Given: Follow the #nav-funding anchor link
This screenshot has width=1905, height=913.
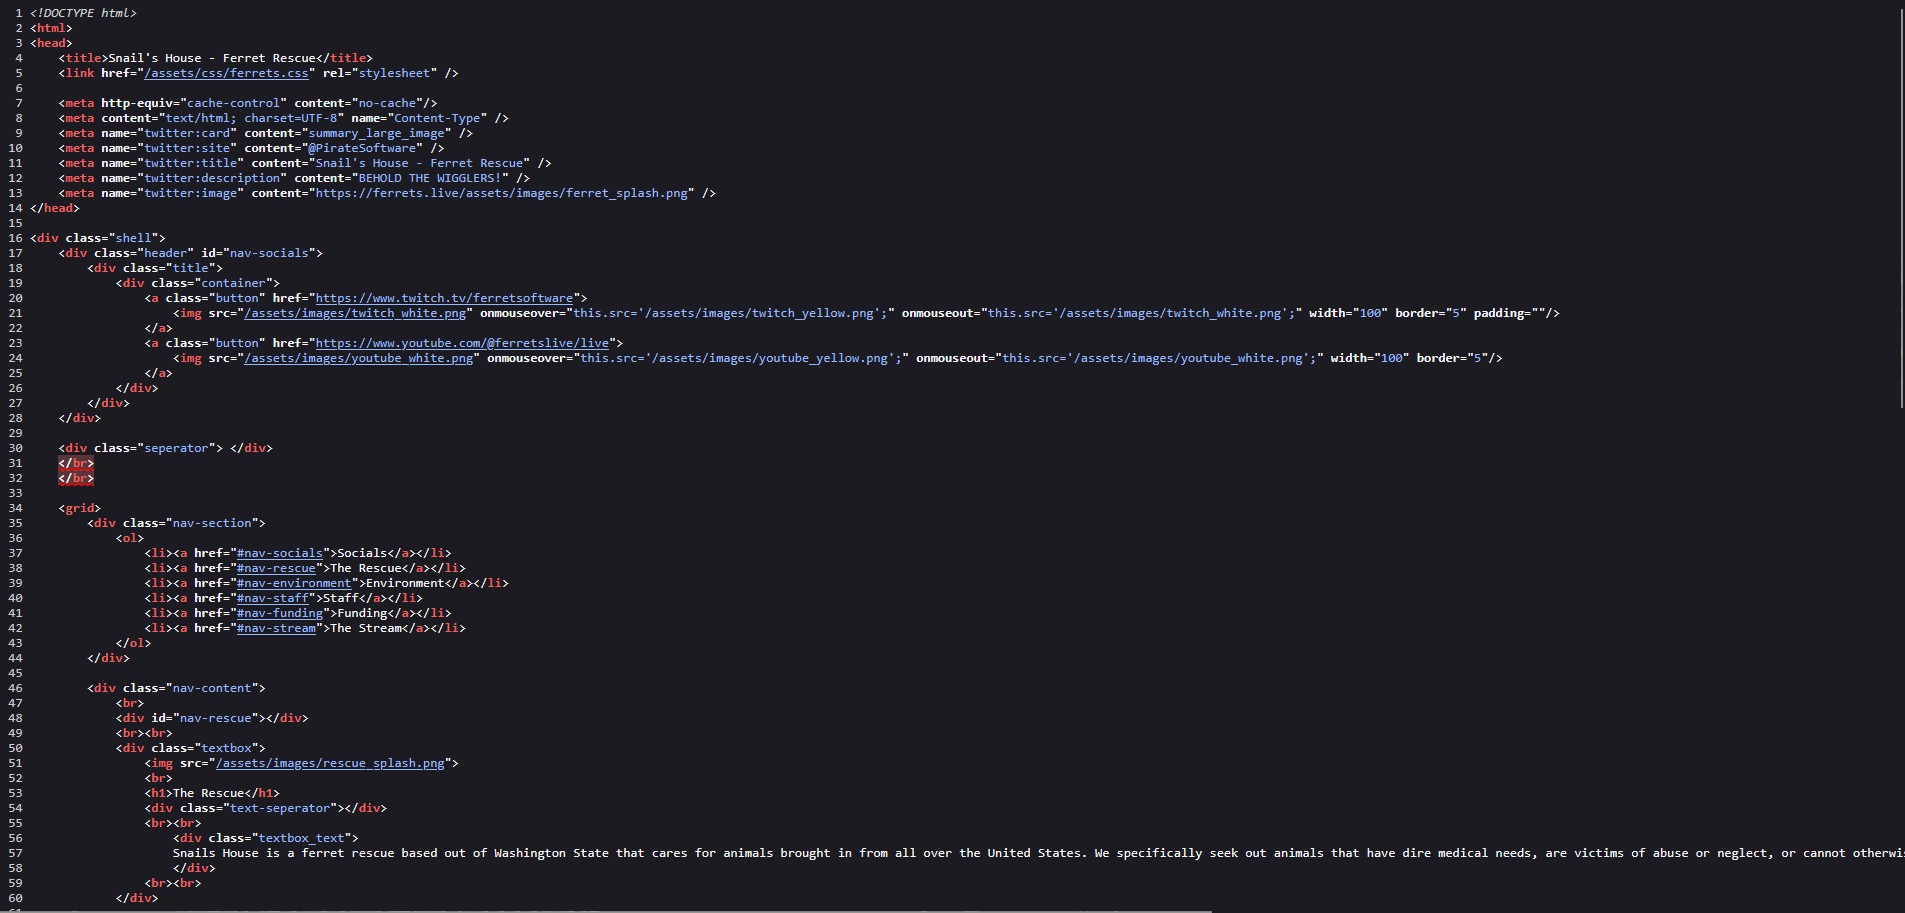Looking at the screenshot, I should 280,613.
